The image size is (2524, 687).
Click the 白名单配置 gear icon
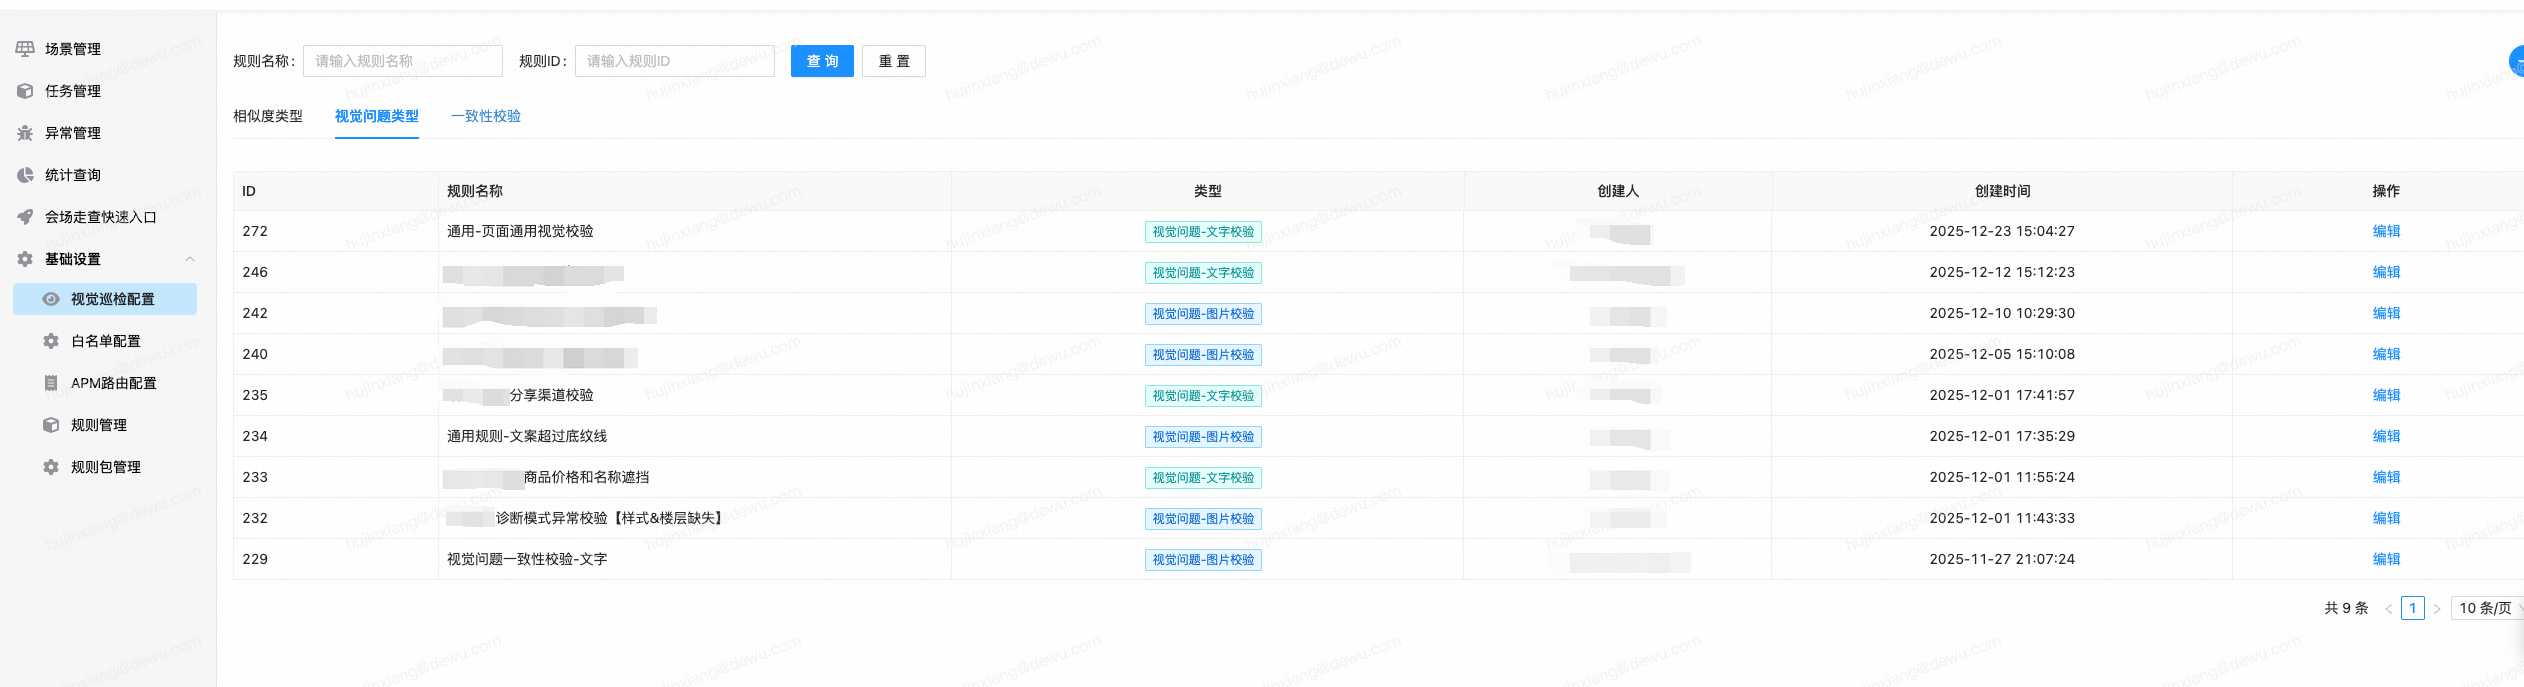(51, 341)
